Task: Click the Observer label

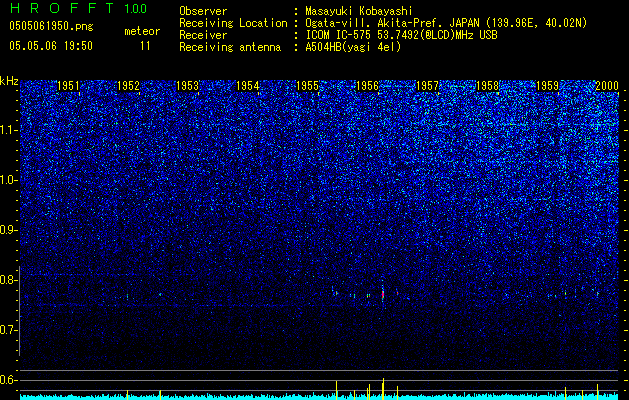Action: tap(203, 11)
